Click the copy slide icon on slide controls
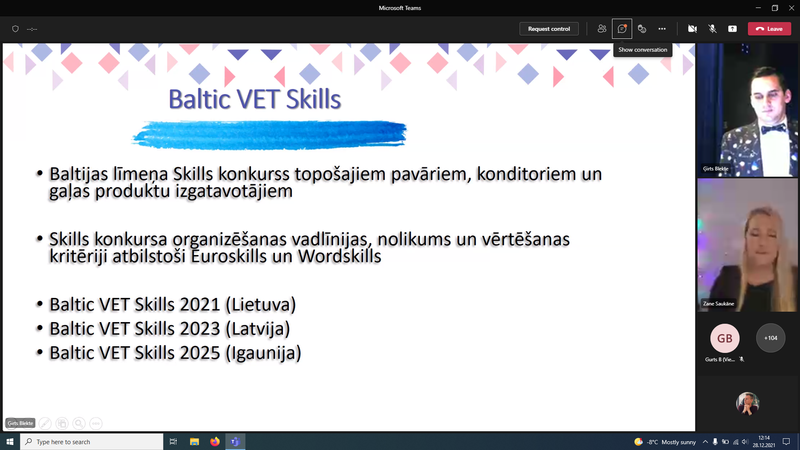 (x=62, y=423)
